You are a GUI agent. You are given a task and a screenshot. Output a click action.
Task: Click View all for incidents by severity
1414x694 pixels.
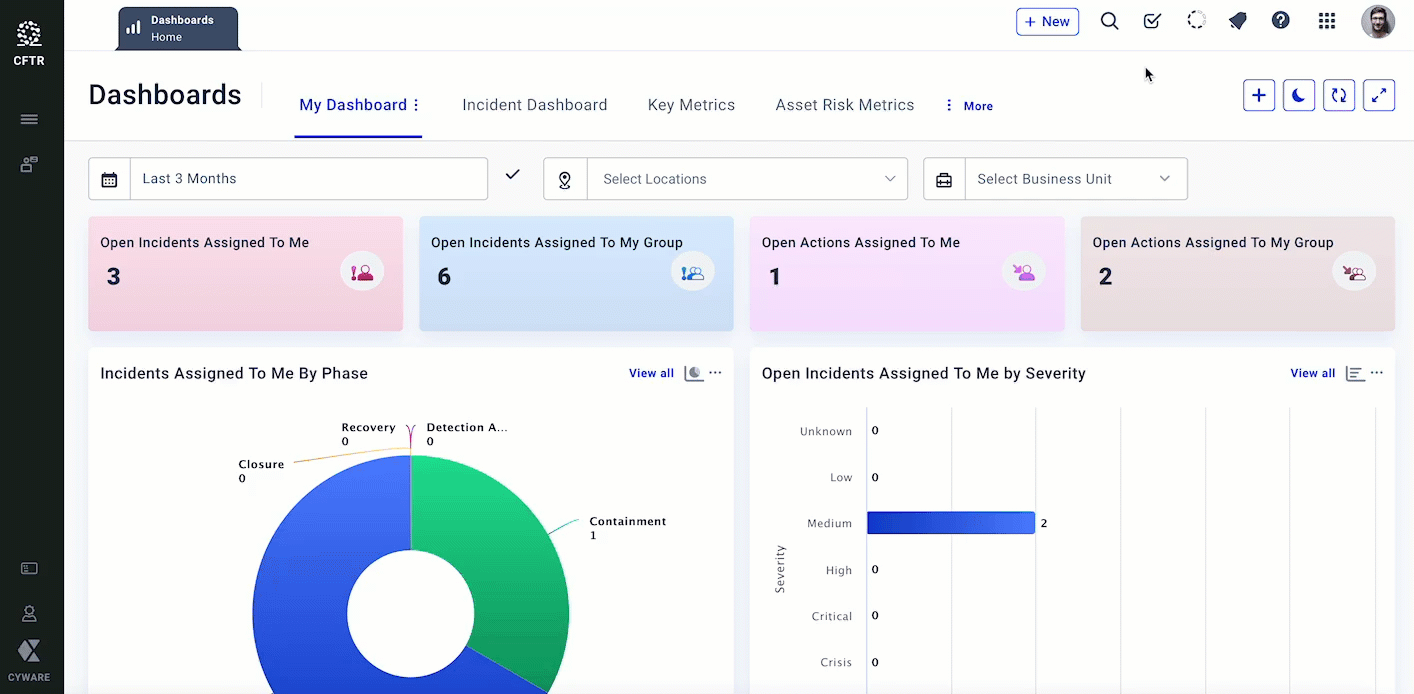1312,373
